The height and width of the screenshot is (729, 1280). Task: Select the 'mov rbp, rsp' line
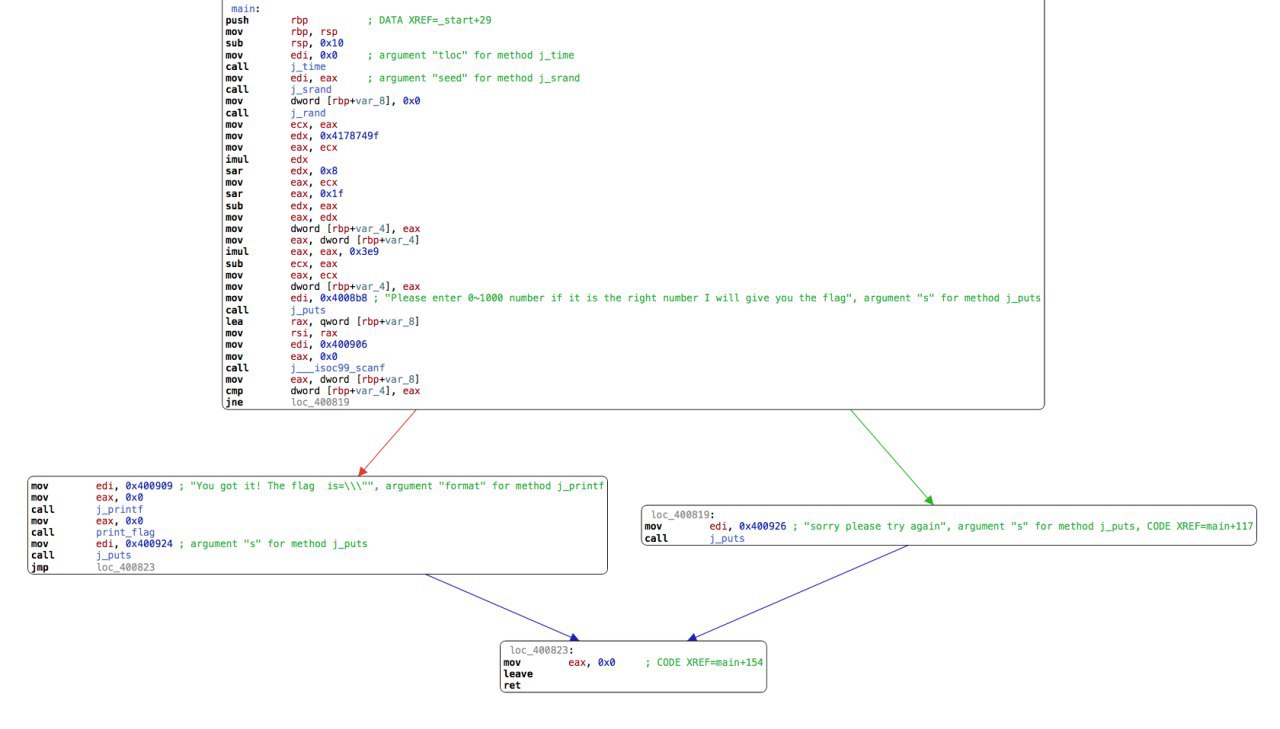click(282, 32)
